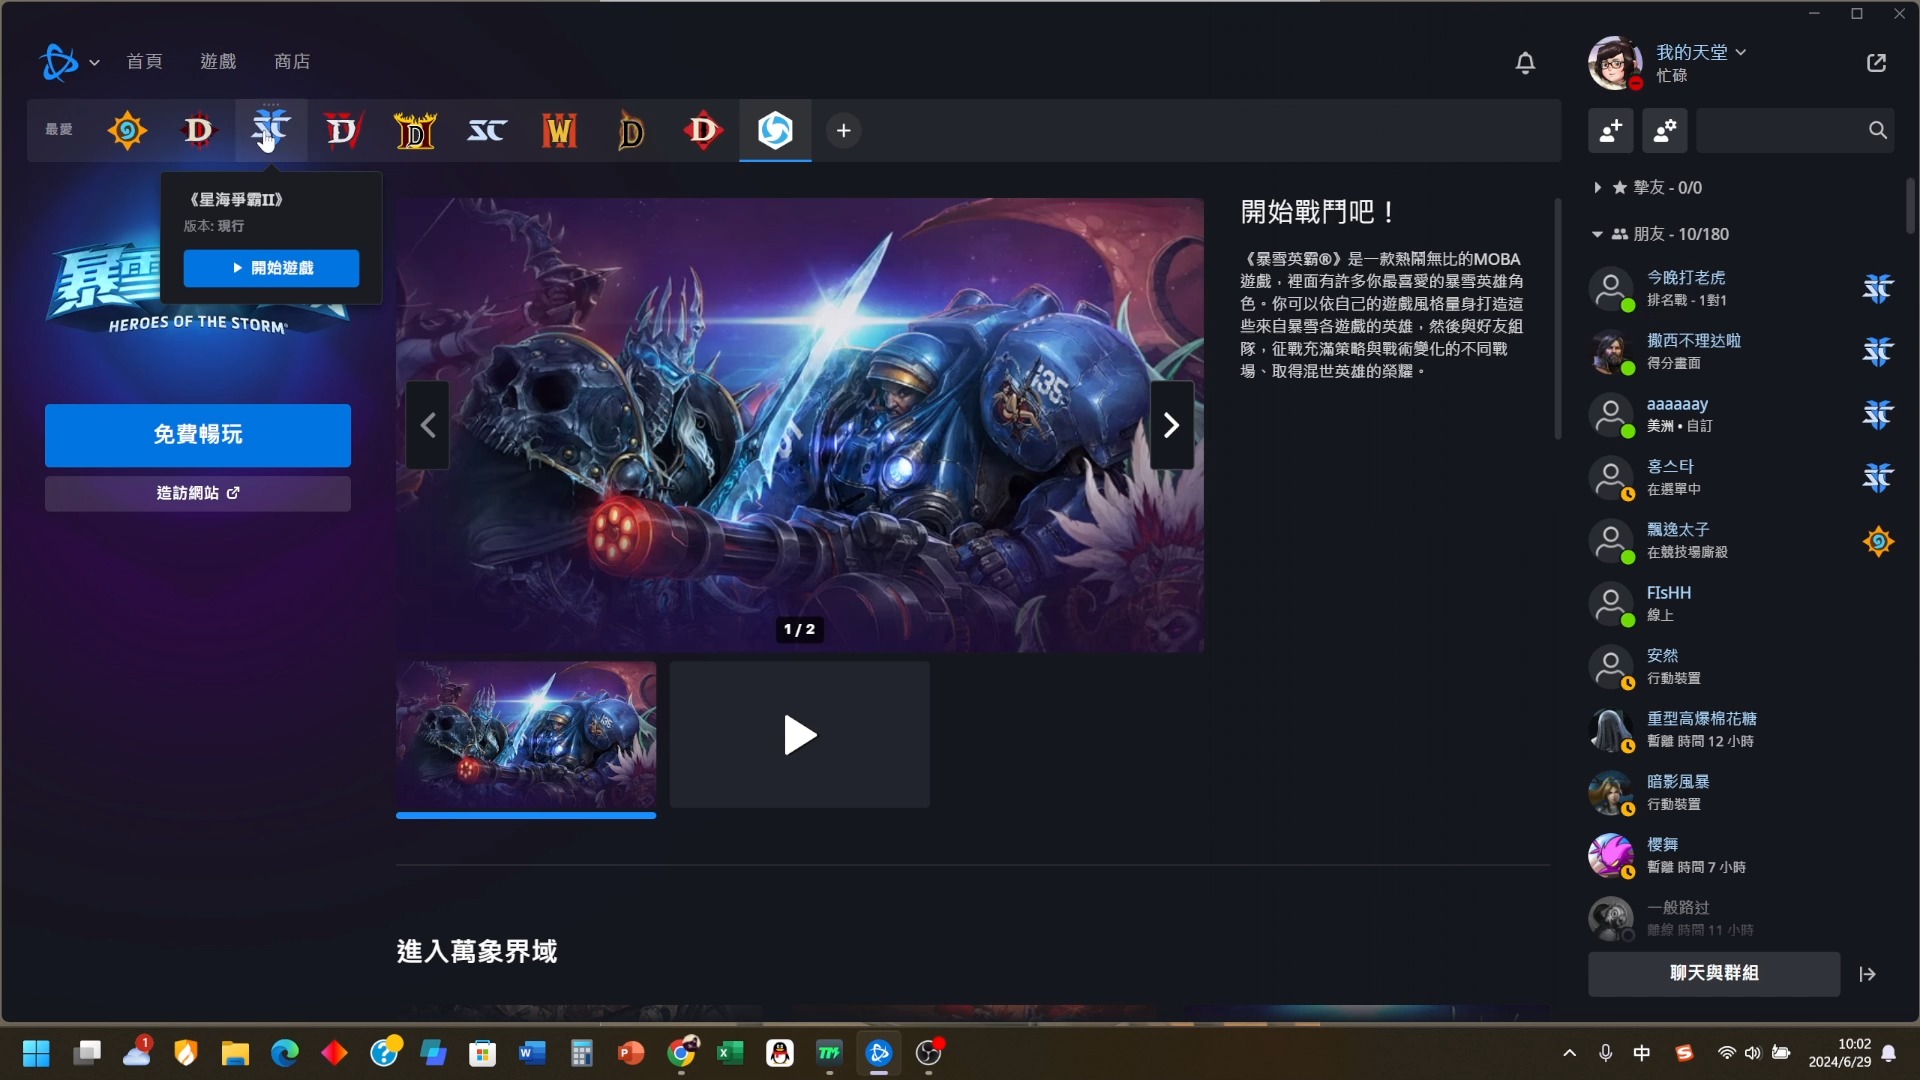Open Microsoft Edge from taskbar

pyautogui.click(x=285, y=1053)
